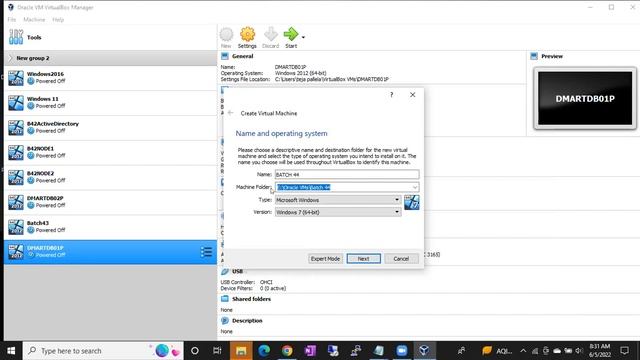This screenshot has width=640, height=360.
Task: Open Microsoft Edge from taskbar
Action: click(x=264, y=351)
